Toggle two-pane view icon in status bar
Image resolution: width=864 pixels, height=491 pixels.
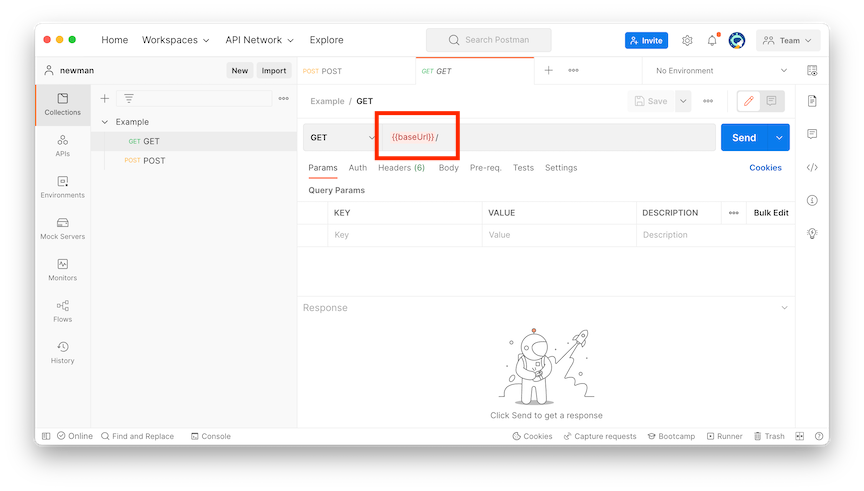[x=800, y=436]
